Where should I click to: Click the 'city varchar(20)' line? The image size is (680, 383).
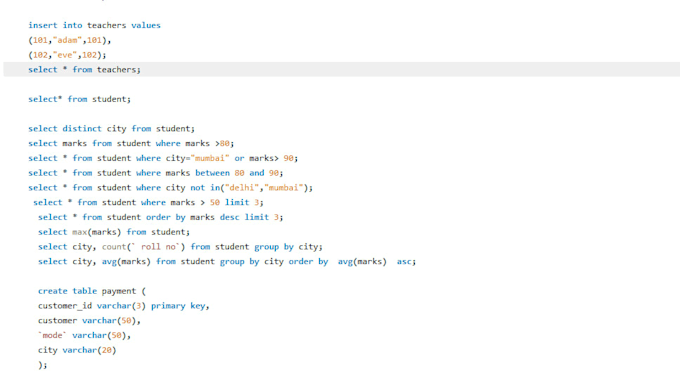coord(77,350)
